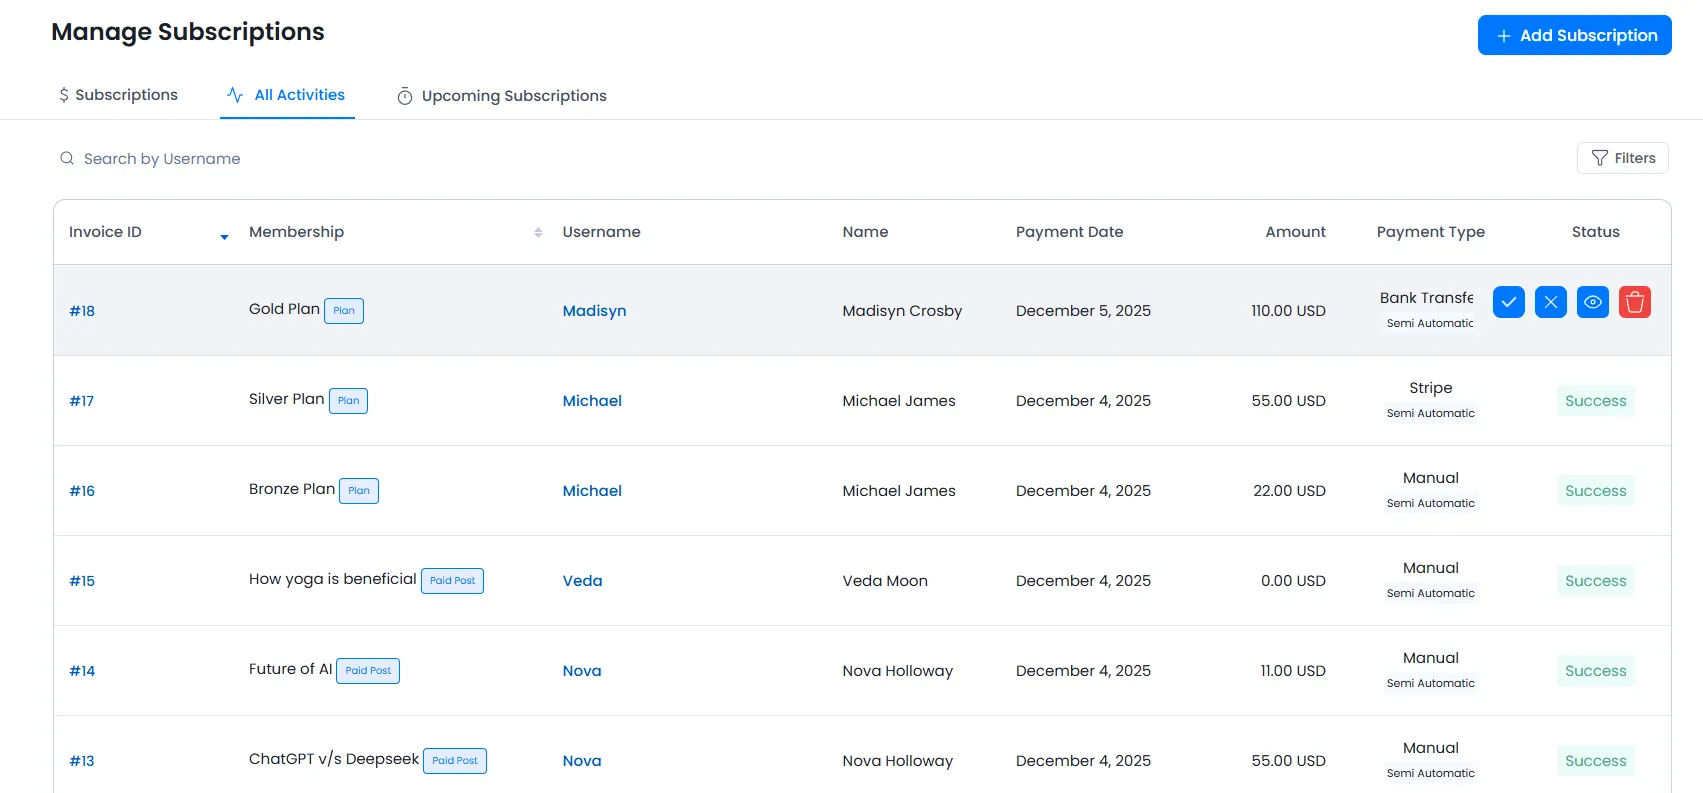Sort the Membership column with its arrows
Image resolution: width=1703 pixels, height=793 pixels.
pyautogui.click(x=538, y=232)
